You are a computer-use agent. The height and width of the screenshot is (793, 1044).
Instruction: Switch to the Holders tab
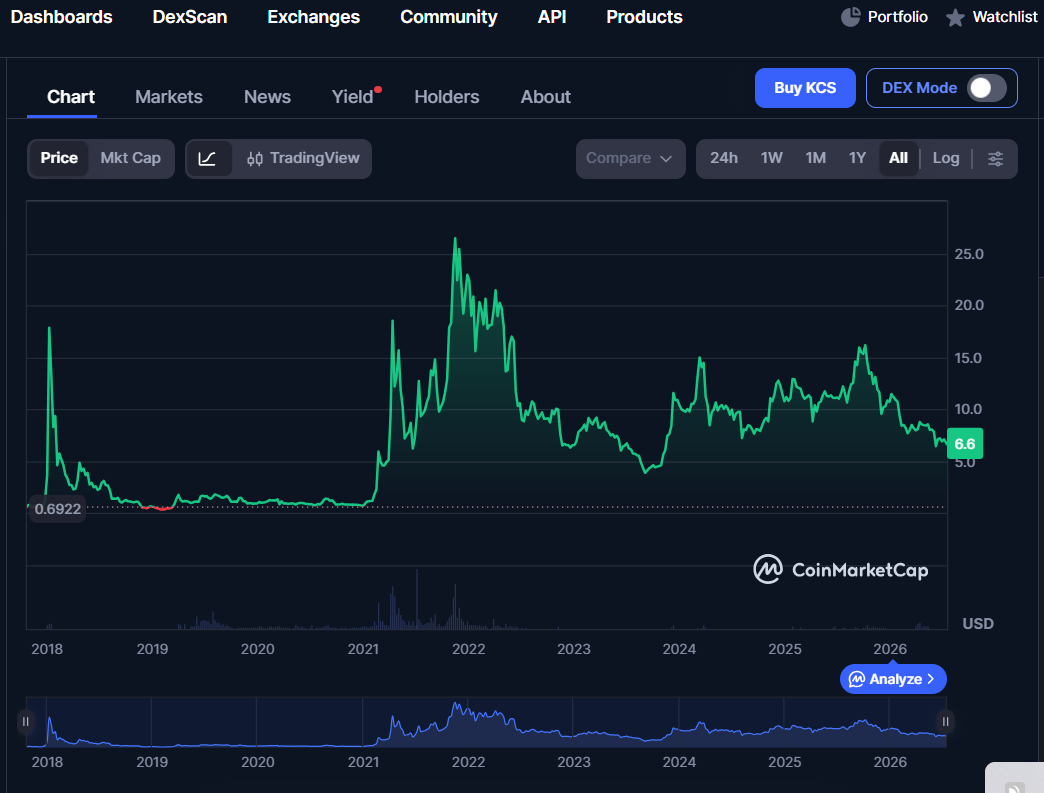point(447,97)
